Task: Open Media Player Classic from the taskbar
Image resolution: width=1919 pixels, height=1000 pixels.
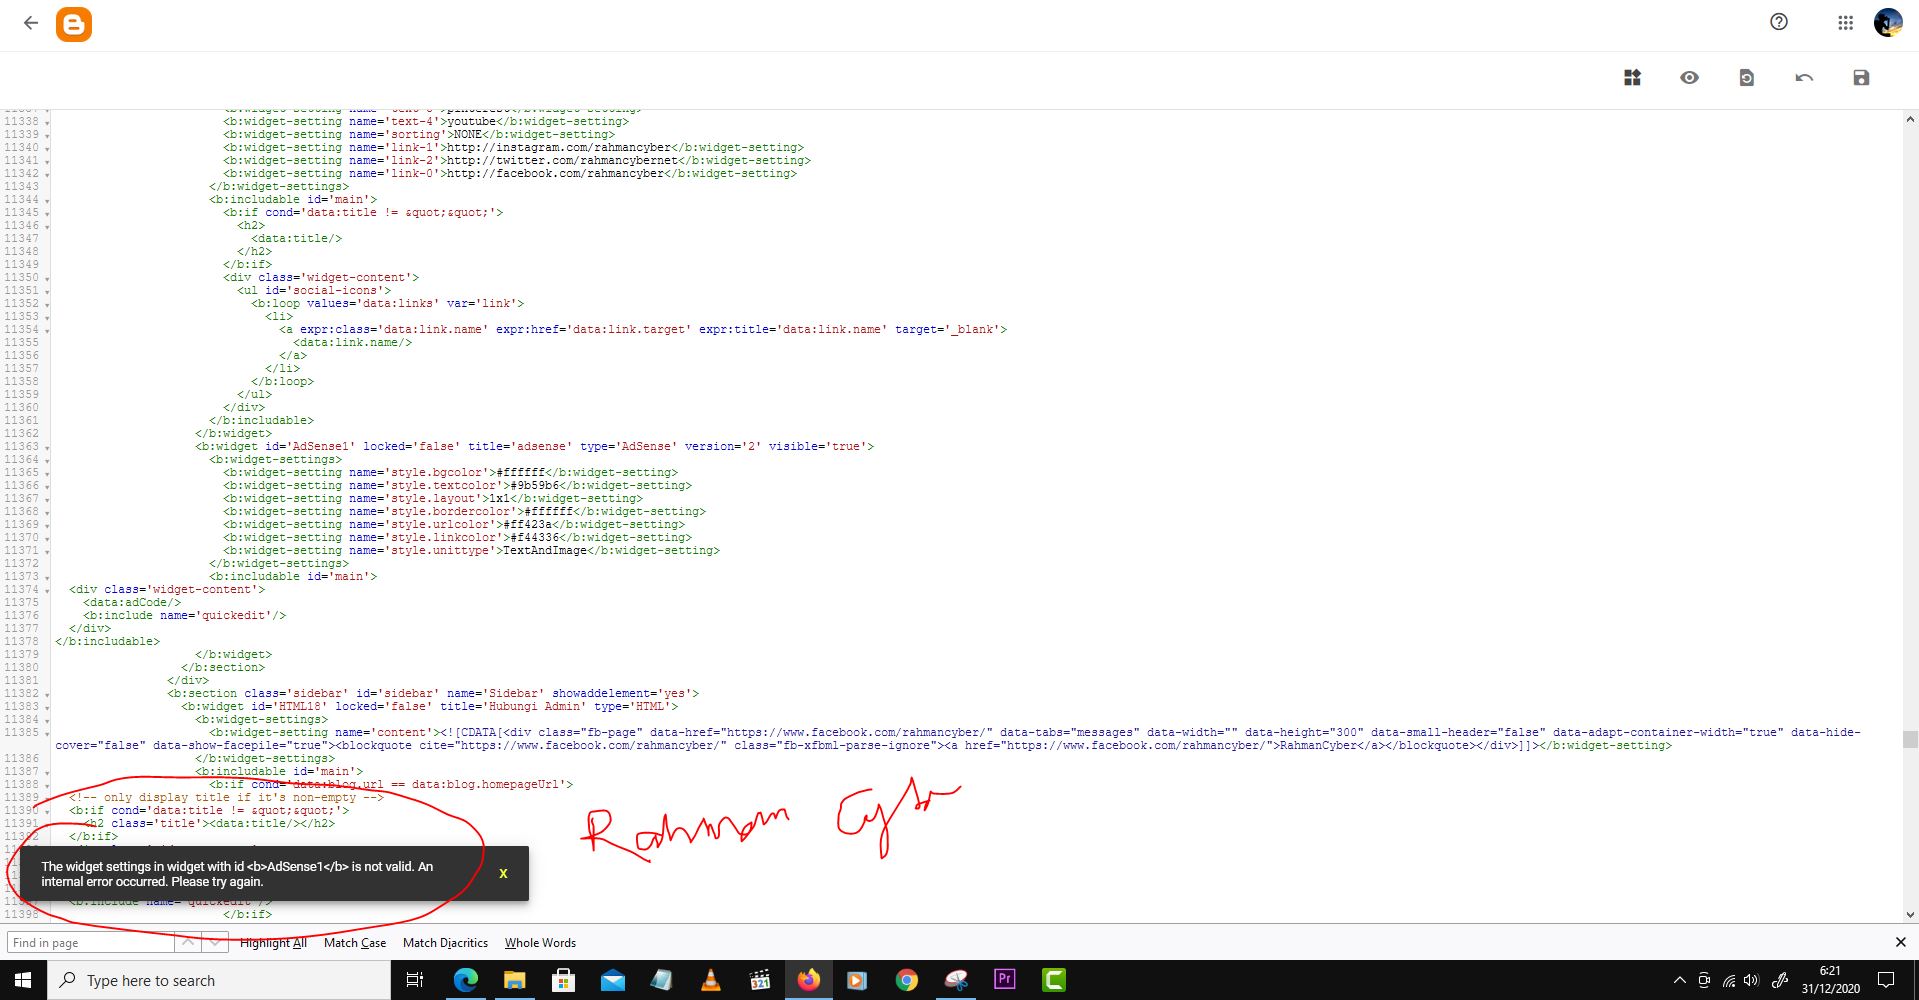Action: coord(760,980)
